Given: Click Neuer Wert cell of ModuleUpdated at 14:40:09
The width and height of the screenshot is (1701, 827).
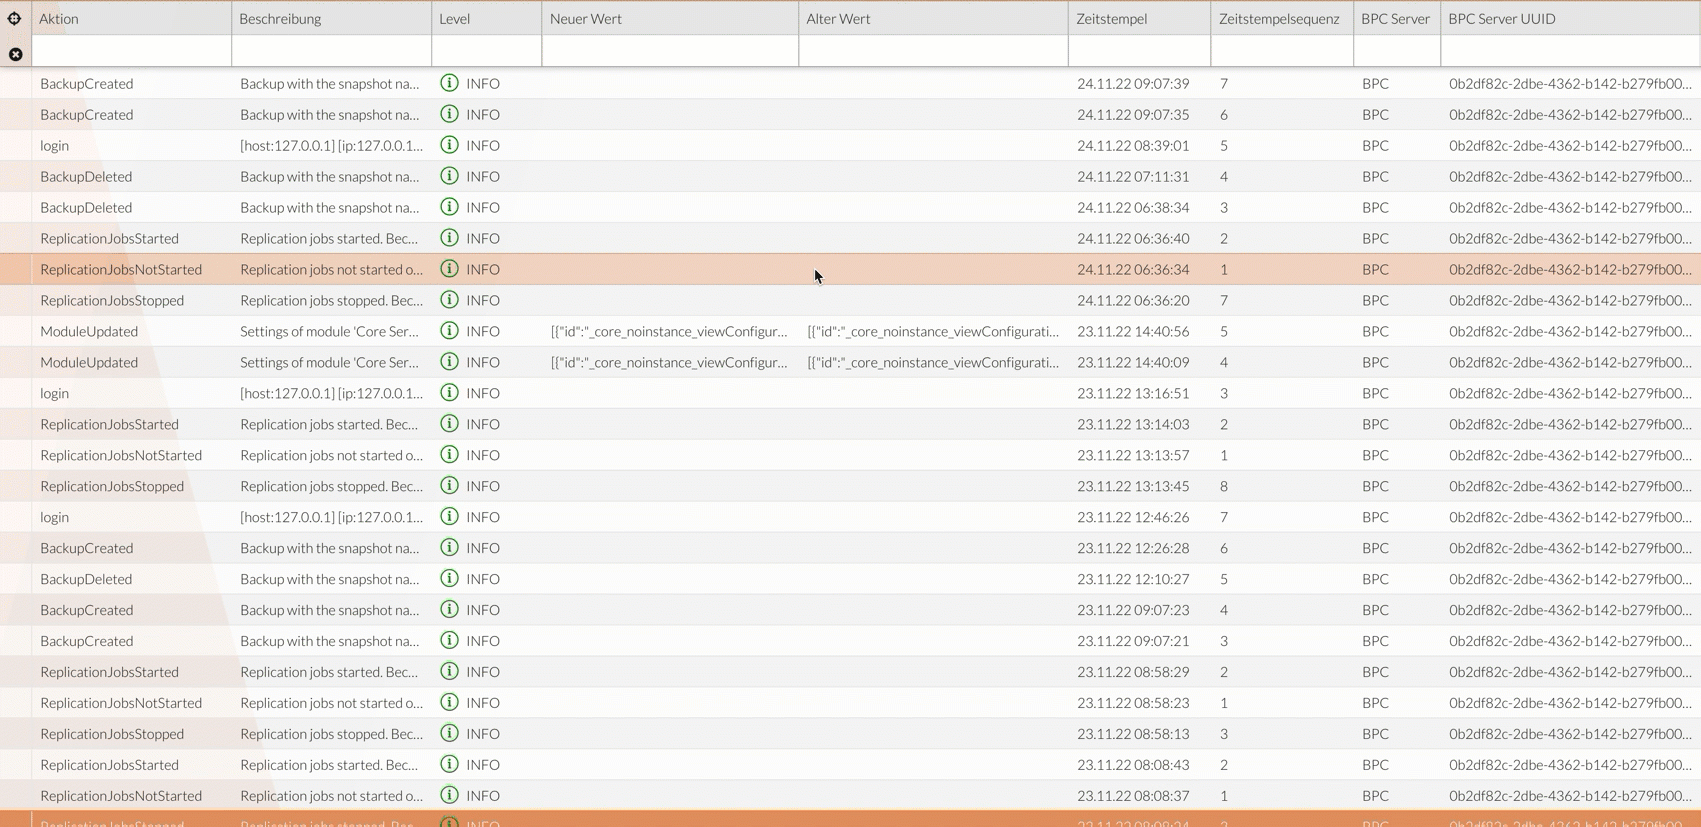Looking at the screenshot, I should (x=668, y=362).
